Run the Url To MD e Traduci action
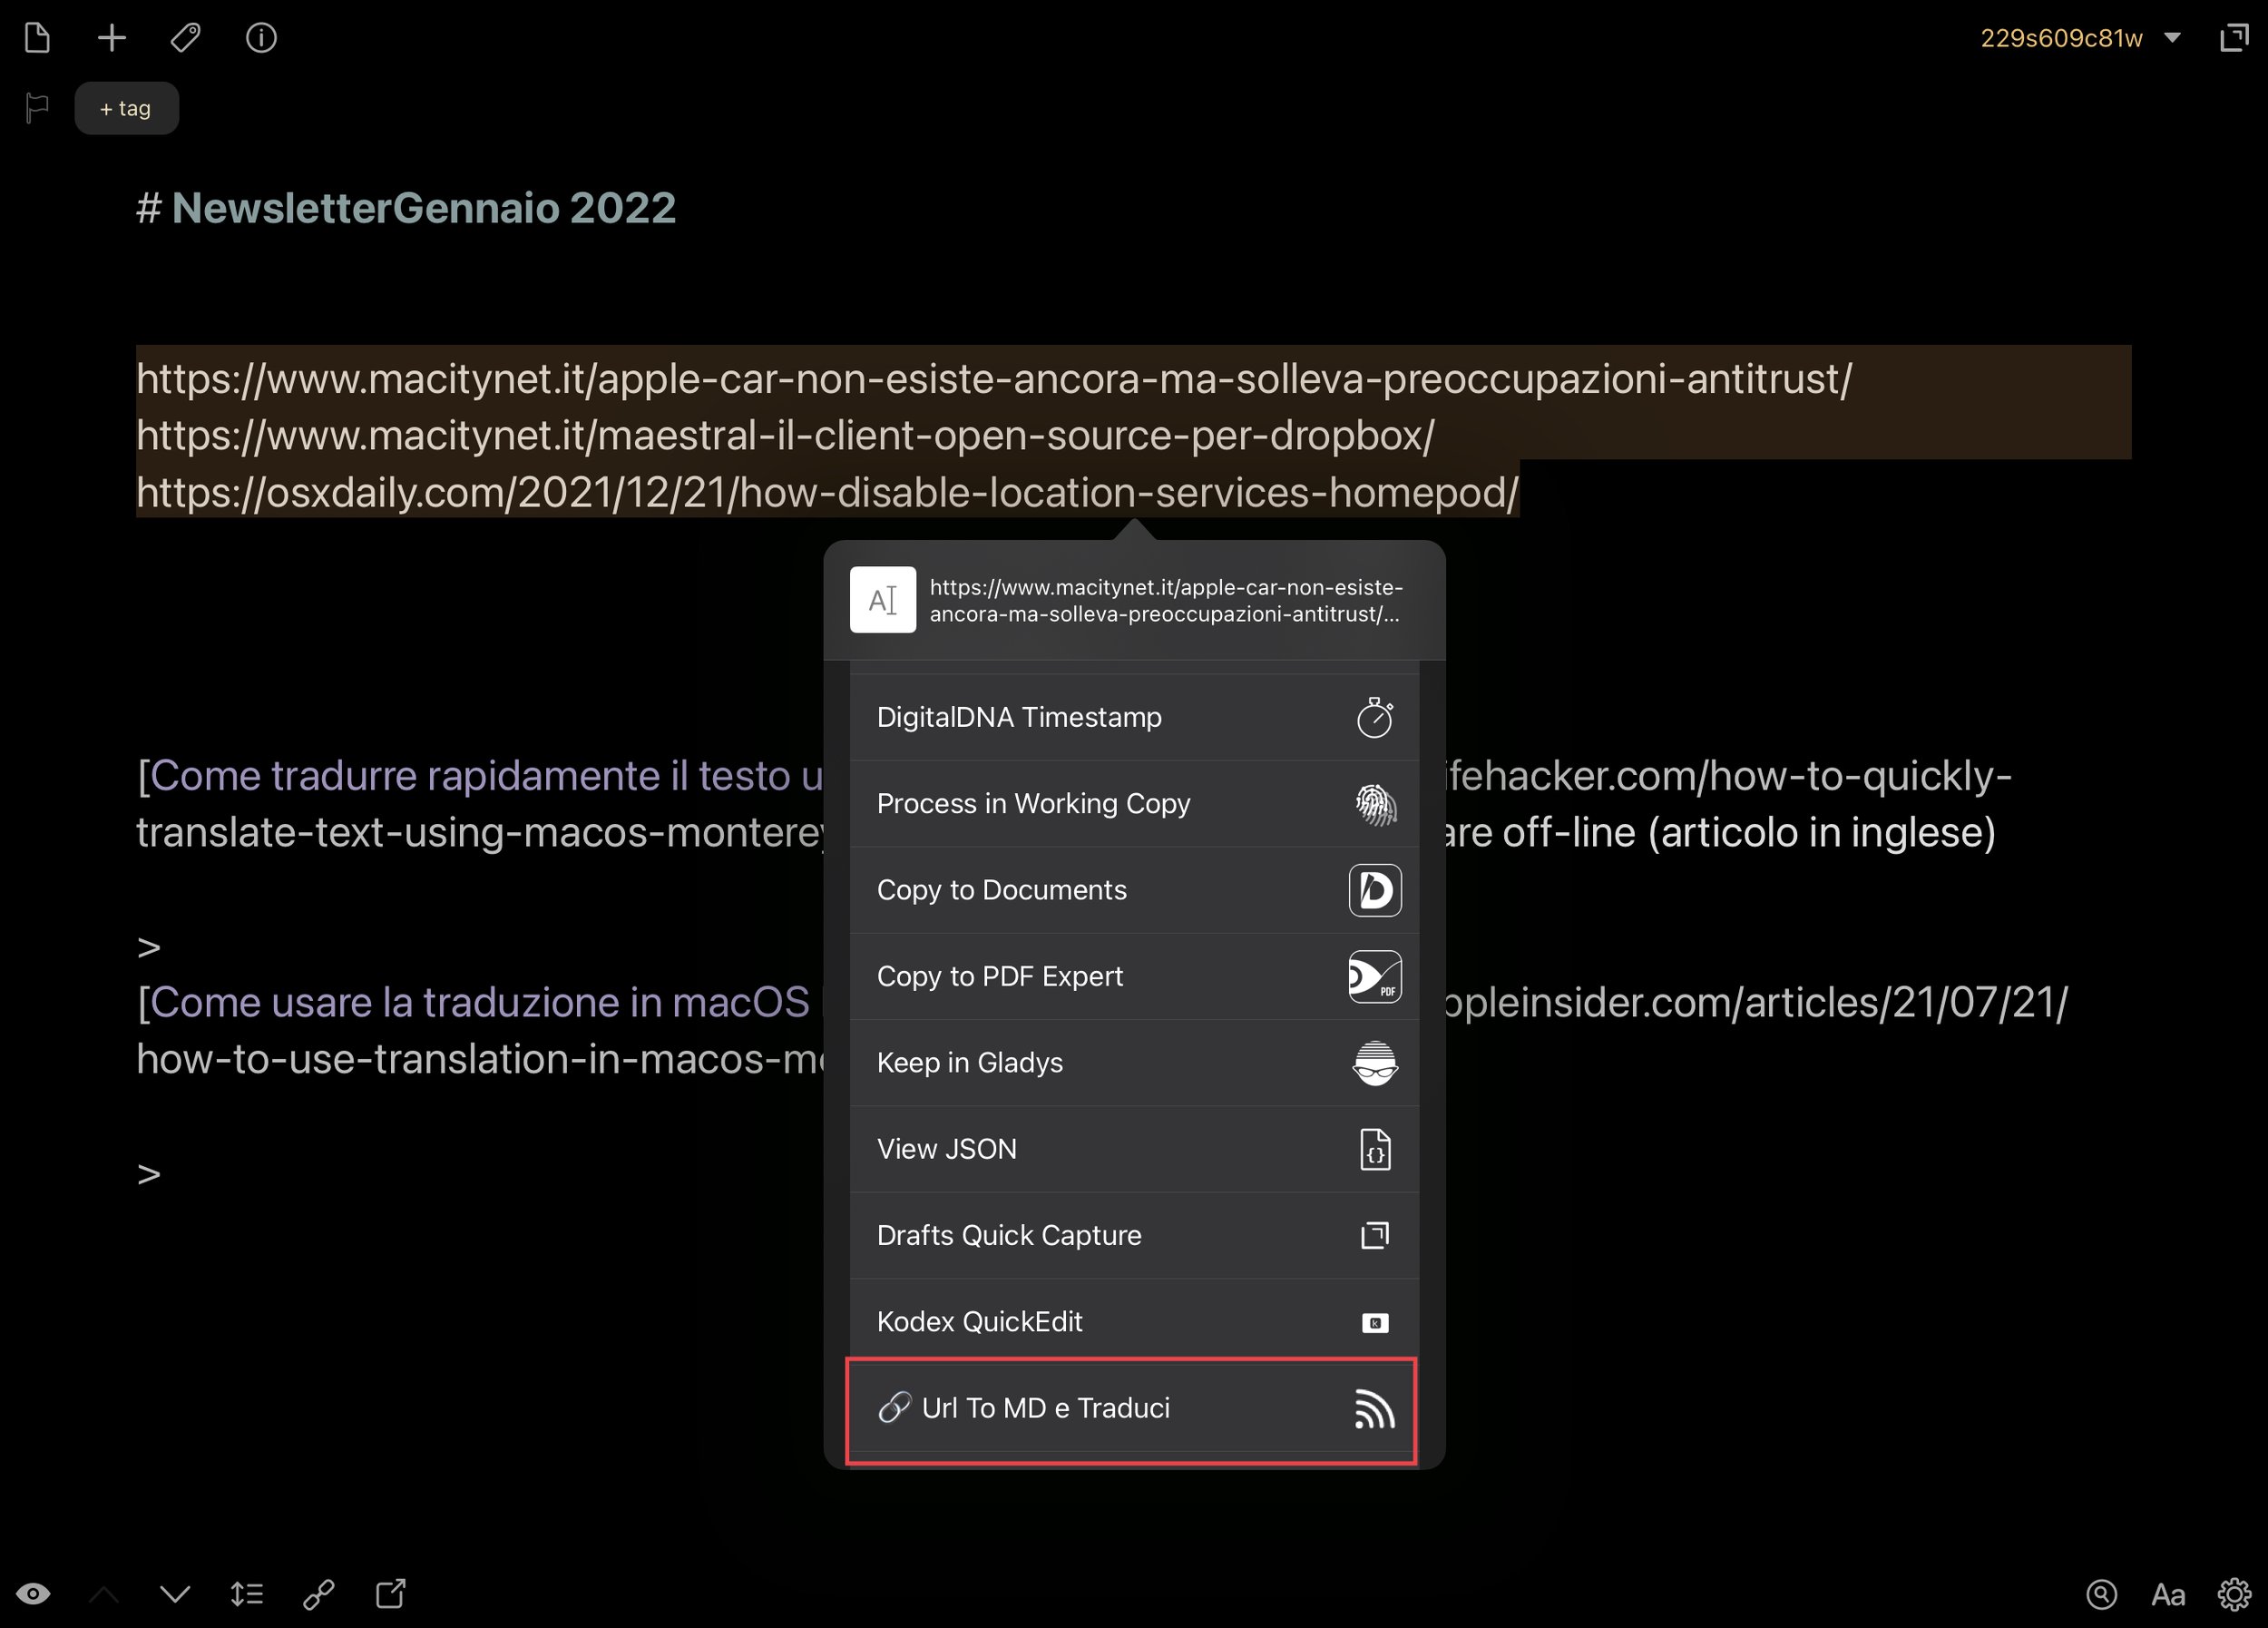Image resolution: width=2268 pixels, height=1628 pixels. [1134, 1409]
